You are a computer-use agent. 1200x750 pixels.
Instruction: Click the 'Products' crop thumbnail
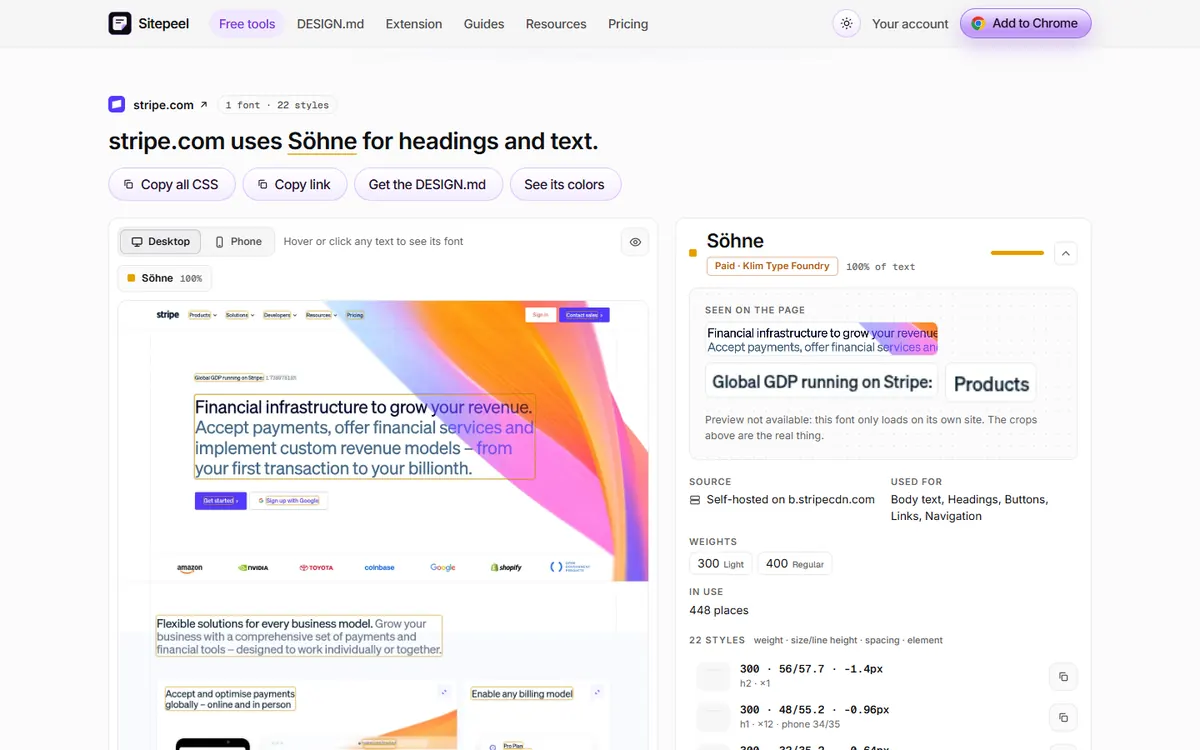pyautogui.click(x=991, y=383)
